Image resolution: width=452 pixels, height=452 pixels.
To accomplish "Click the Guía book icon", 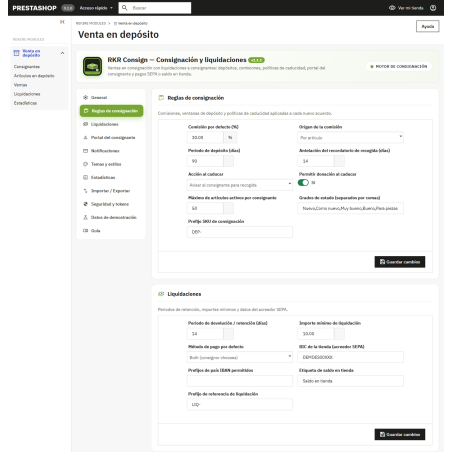I will click(x=85, y=231).
